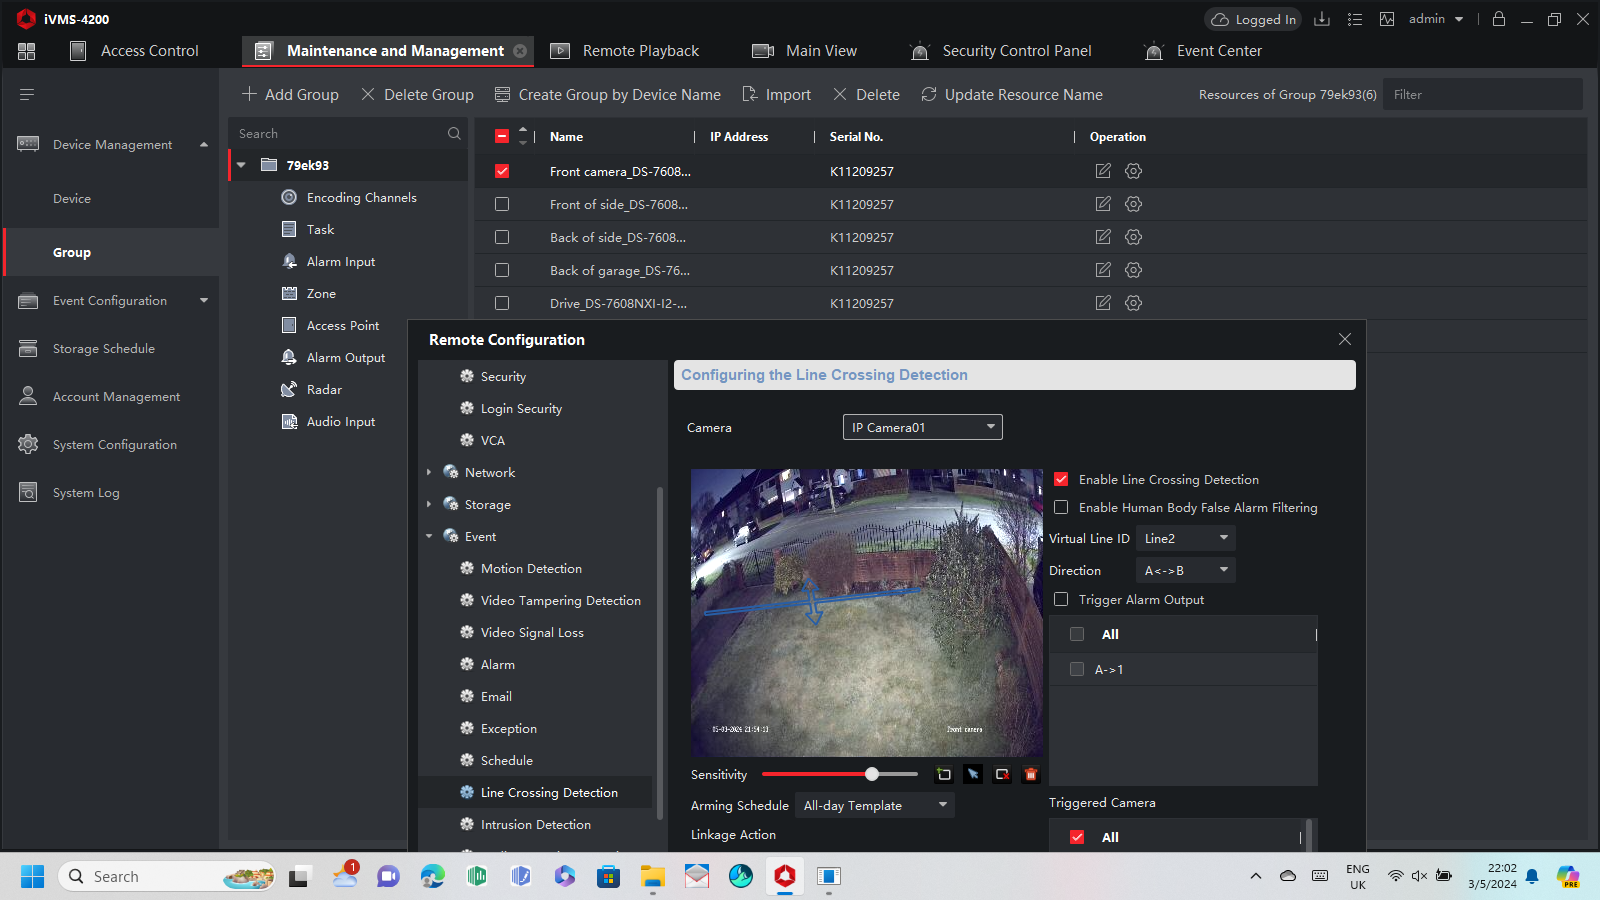Click edit icon for Back of garage camera
The image size is (1600, 900).
1103,270
